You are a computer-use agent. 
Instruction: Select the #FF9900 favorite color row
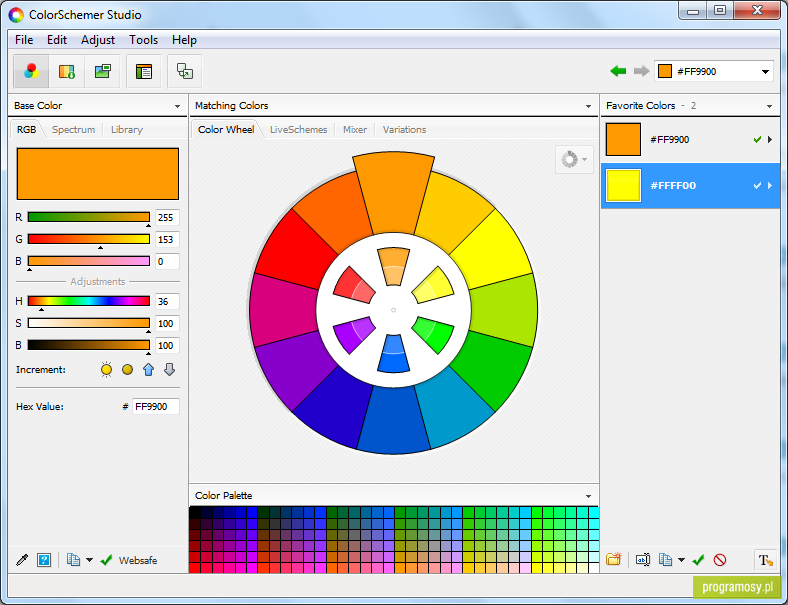pos(690,140)
